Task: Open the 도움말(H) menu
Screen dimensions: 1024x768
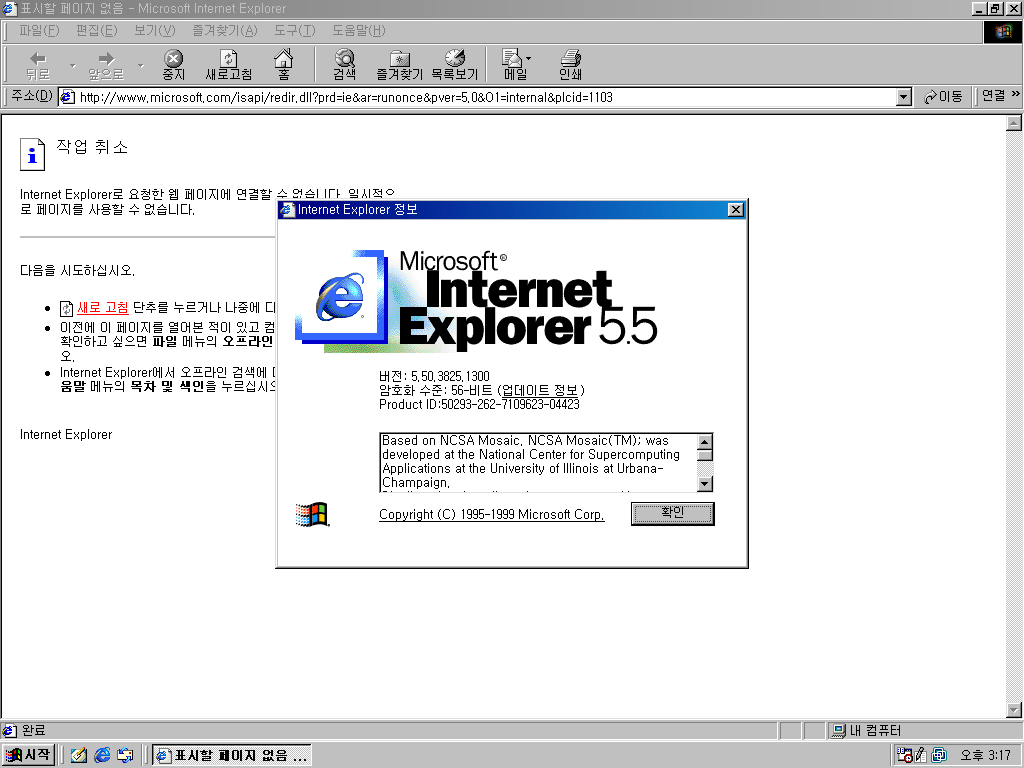Action: (x=359, y=31)
